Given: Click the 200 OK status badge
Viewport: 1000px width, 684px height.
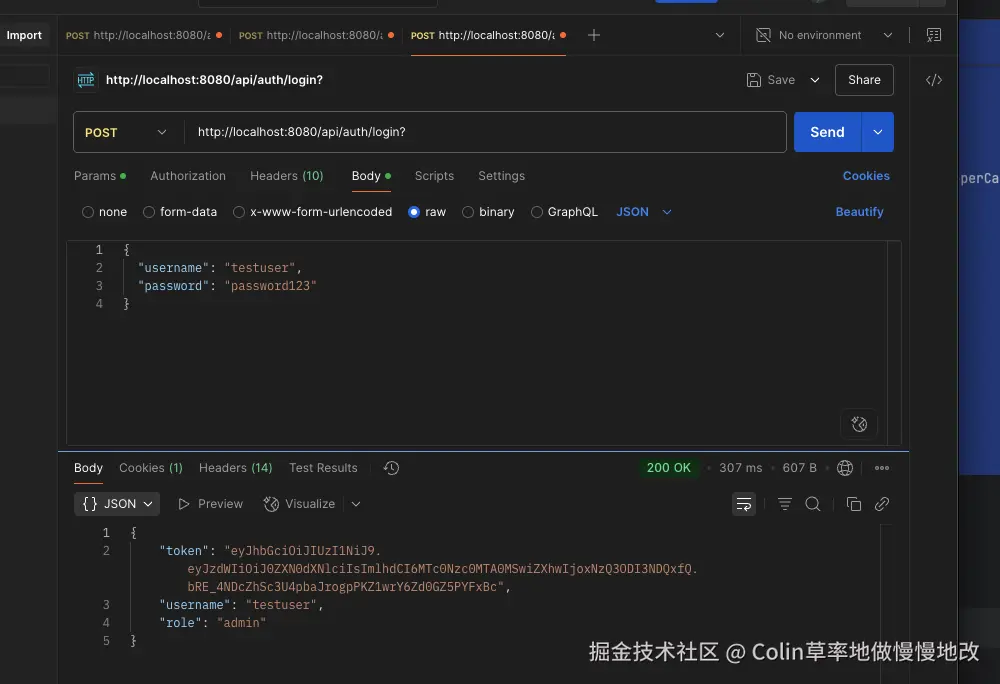Looking at the screenshot, I should click(668, 468).
